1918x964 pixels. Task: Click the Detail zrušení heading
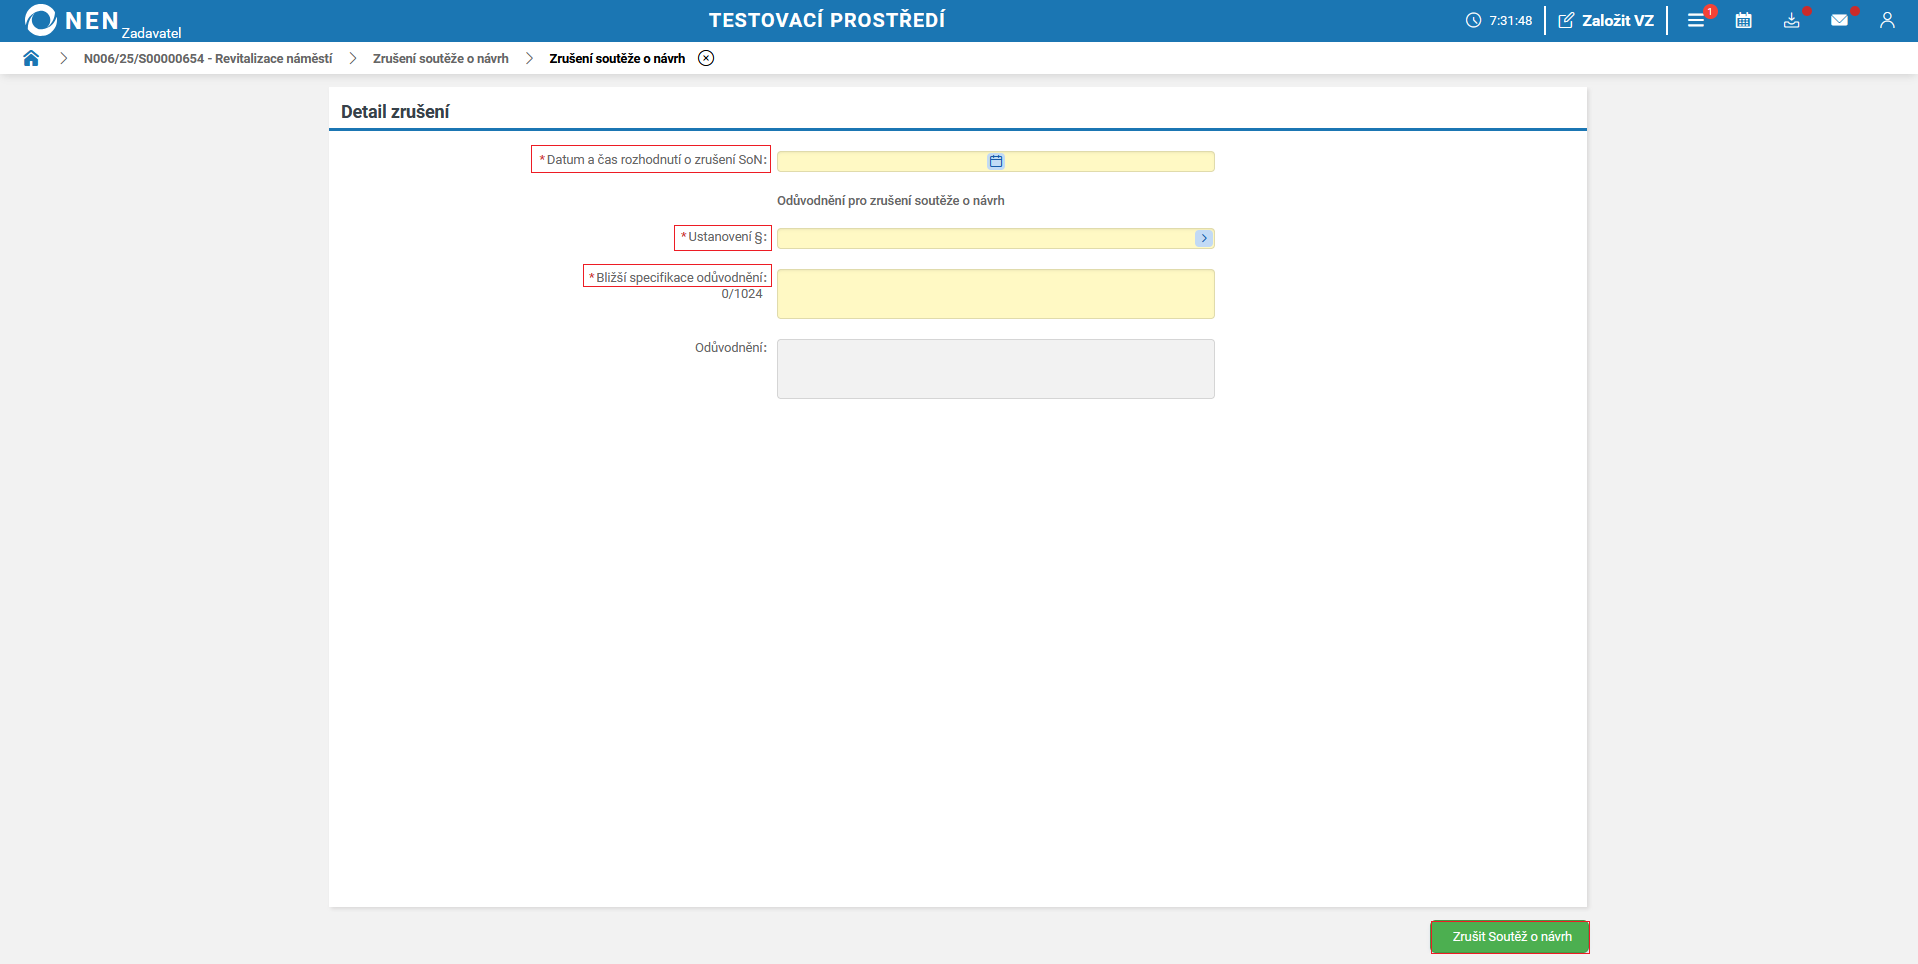point(395,112)
